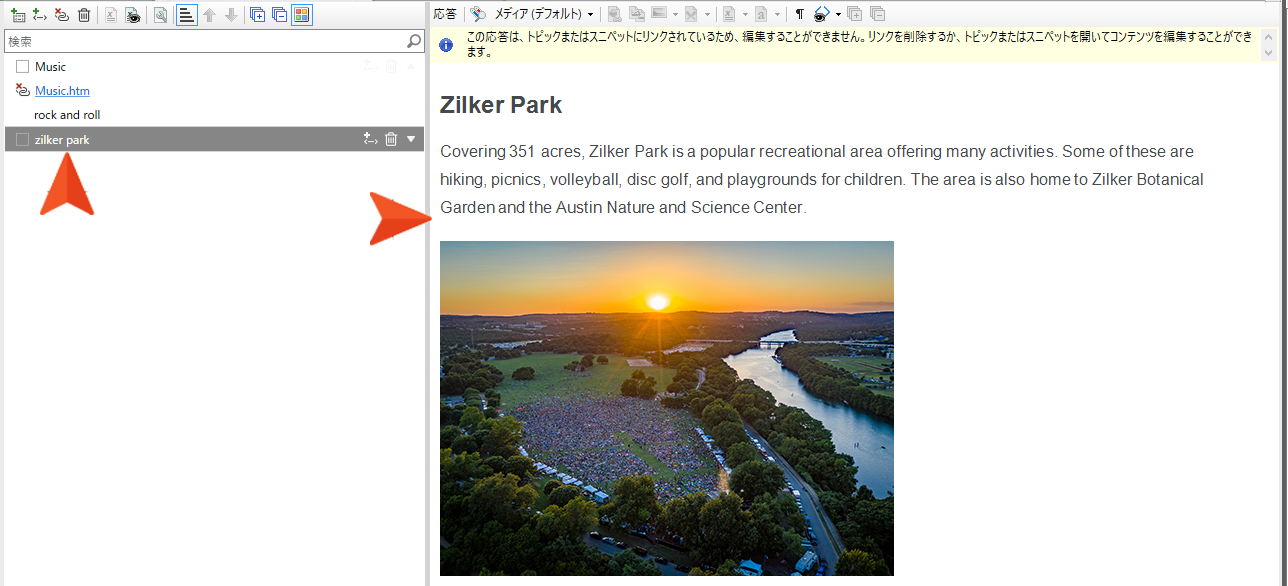Open the properties wrench document icon
The width and height of the screenshot is (1288, 586).
[x=160, y=15]
